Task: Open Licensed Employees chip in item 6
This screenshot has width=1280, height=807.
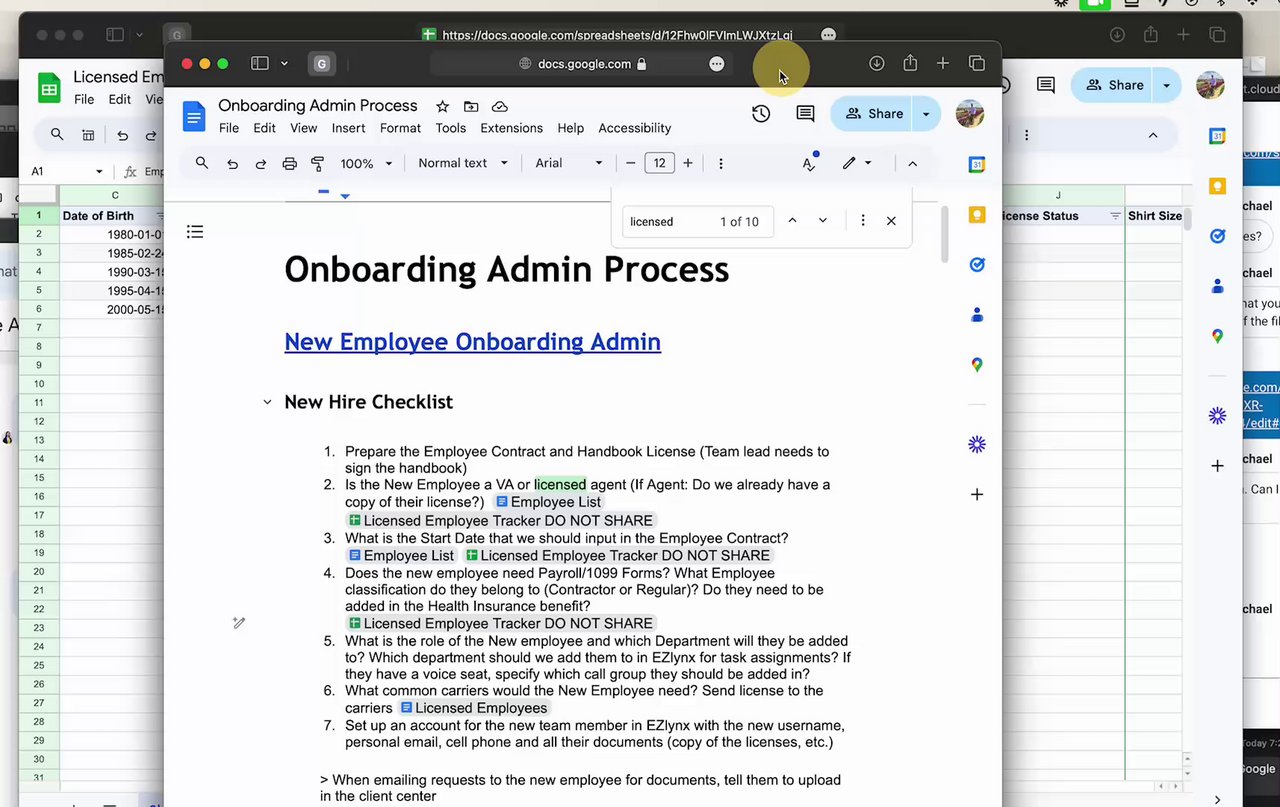Action: [473, 708]
